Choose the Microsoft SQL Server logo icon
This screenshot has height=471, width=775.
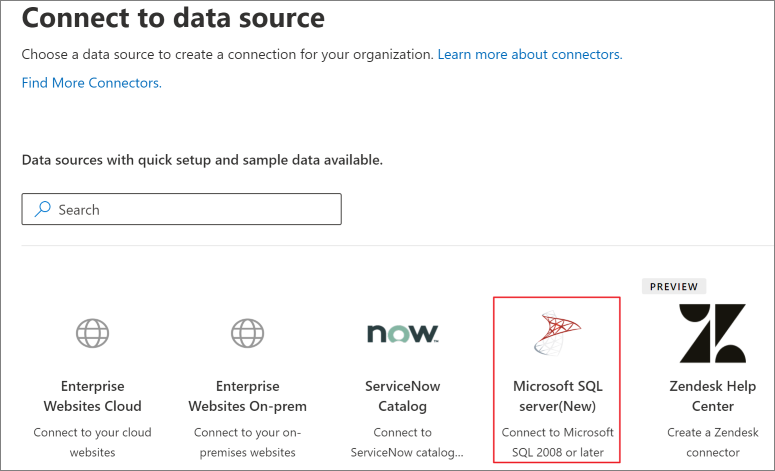click(x=558, y=333)
